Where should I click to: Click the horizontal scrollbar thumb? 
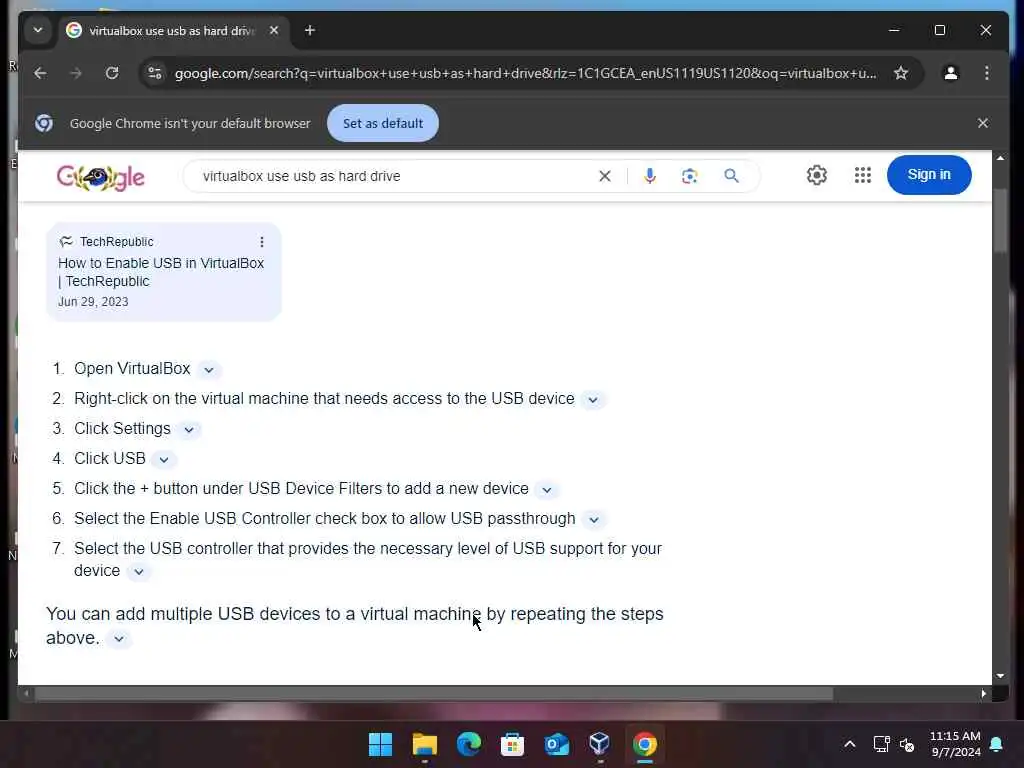(x=434, y=694)
